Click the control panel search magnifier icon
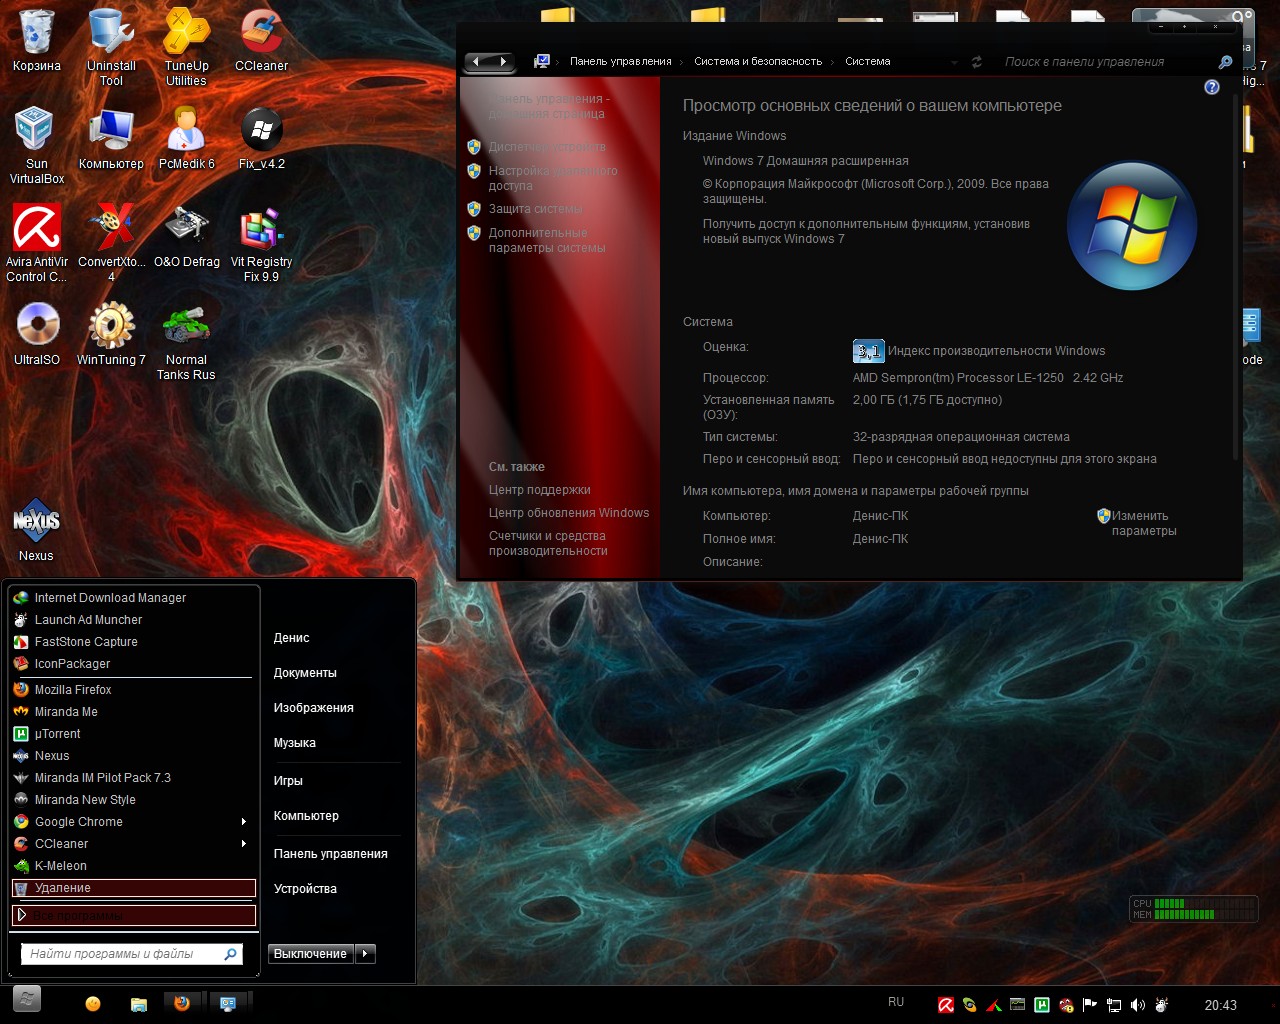The image size is (1280, 1024). pyautogui.click(x=1225, y=62)
